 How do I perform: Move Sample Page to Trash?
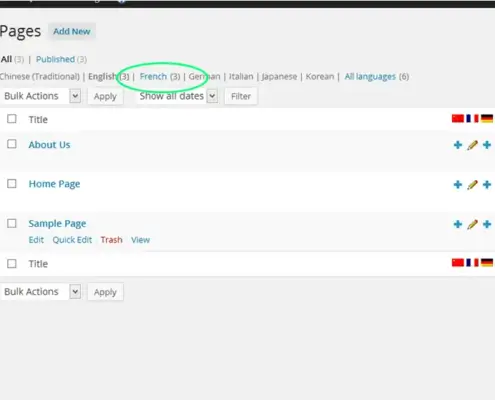(x=111, y=240)
